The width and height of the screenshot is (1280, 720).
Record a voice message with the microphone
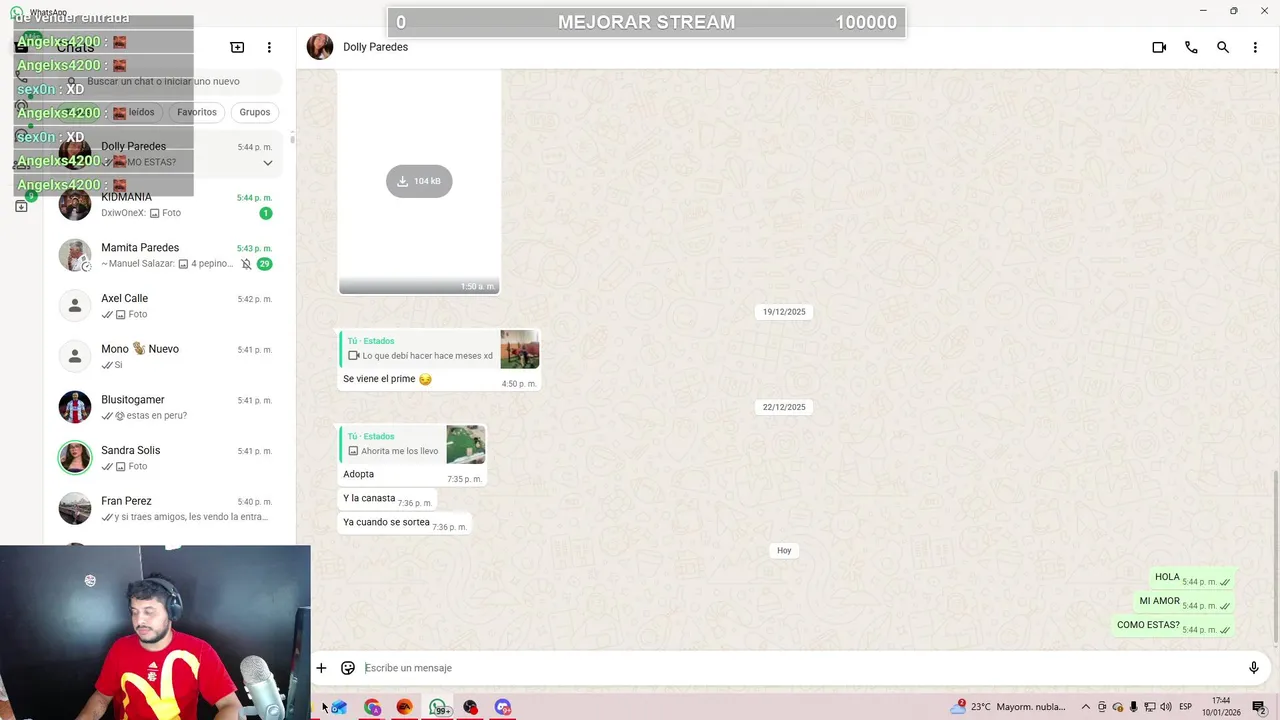click(1254, 668)
